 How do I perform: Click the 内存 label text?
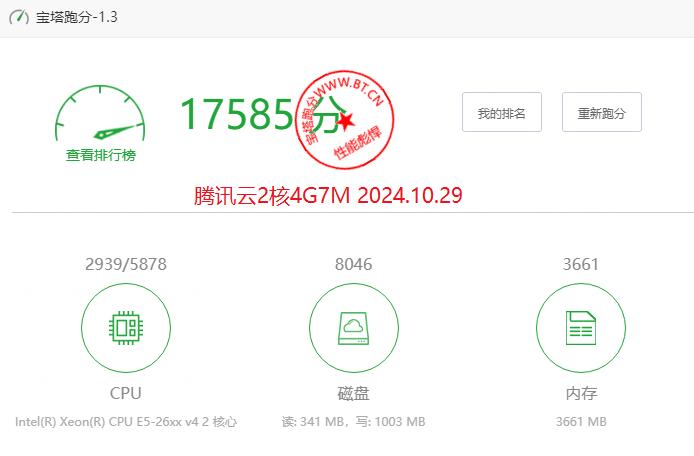[581, 393]
